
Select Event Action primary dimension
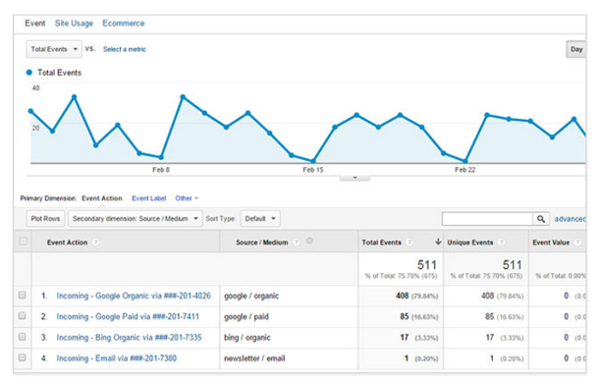click(102, 198)
